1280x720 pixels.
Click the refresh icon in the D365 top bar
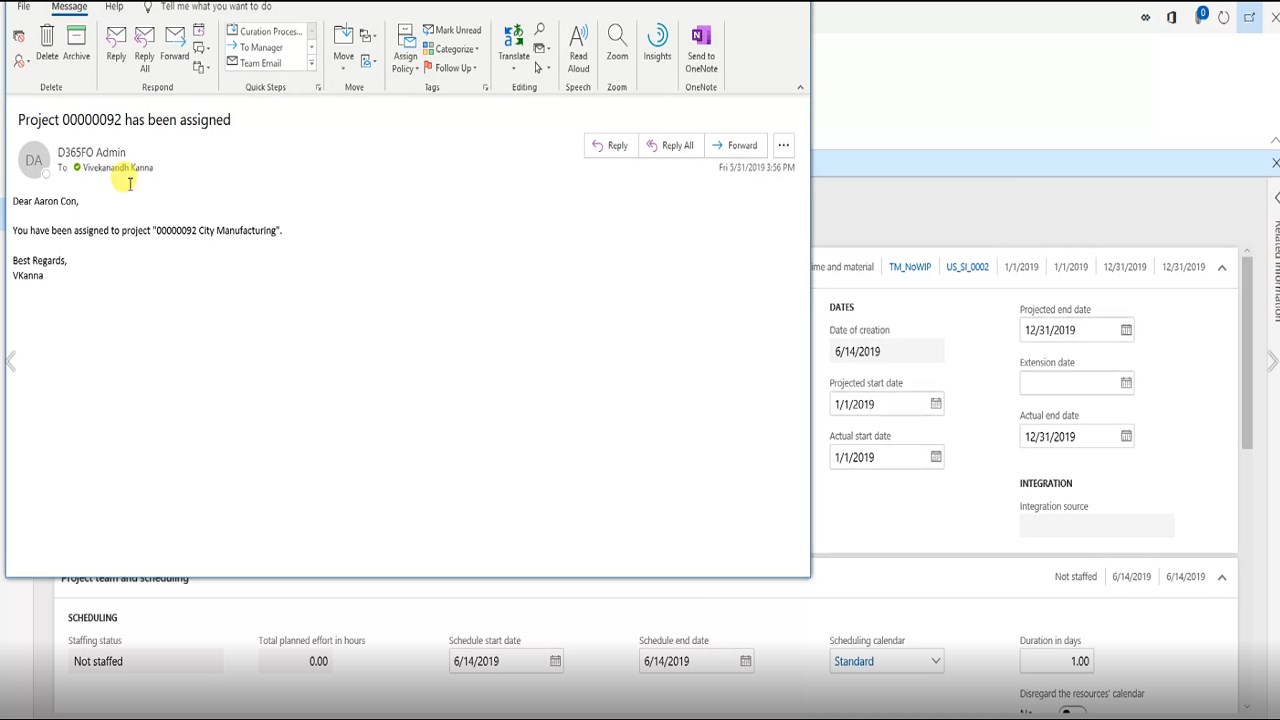[1224, 17]
